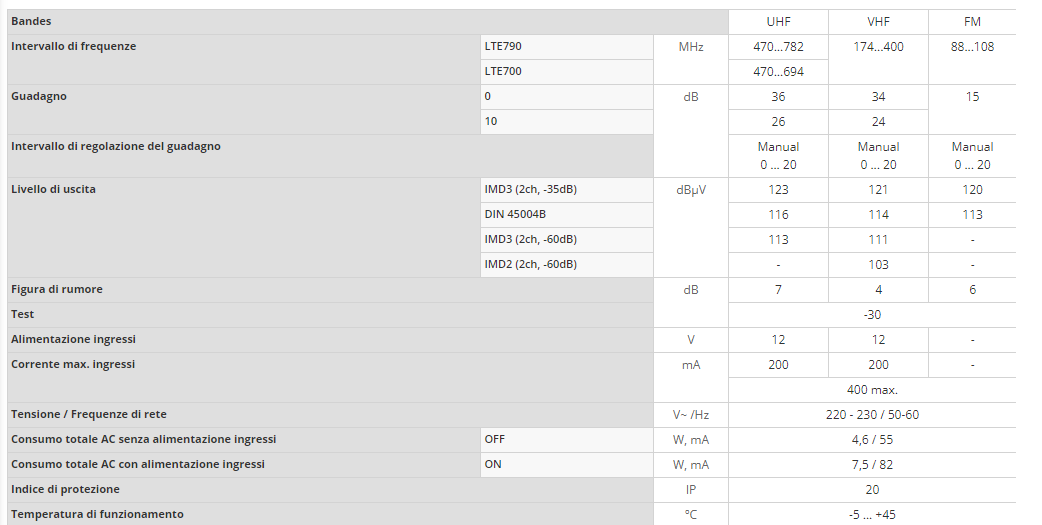Select the 174...400 VHF frequency value

[x=878, y=46]
